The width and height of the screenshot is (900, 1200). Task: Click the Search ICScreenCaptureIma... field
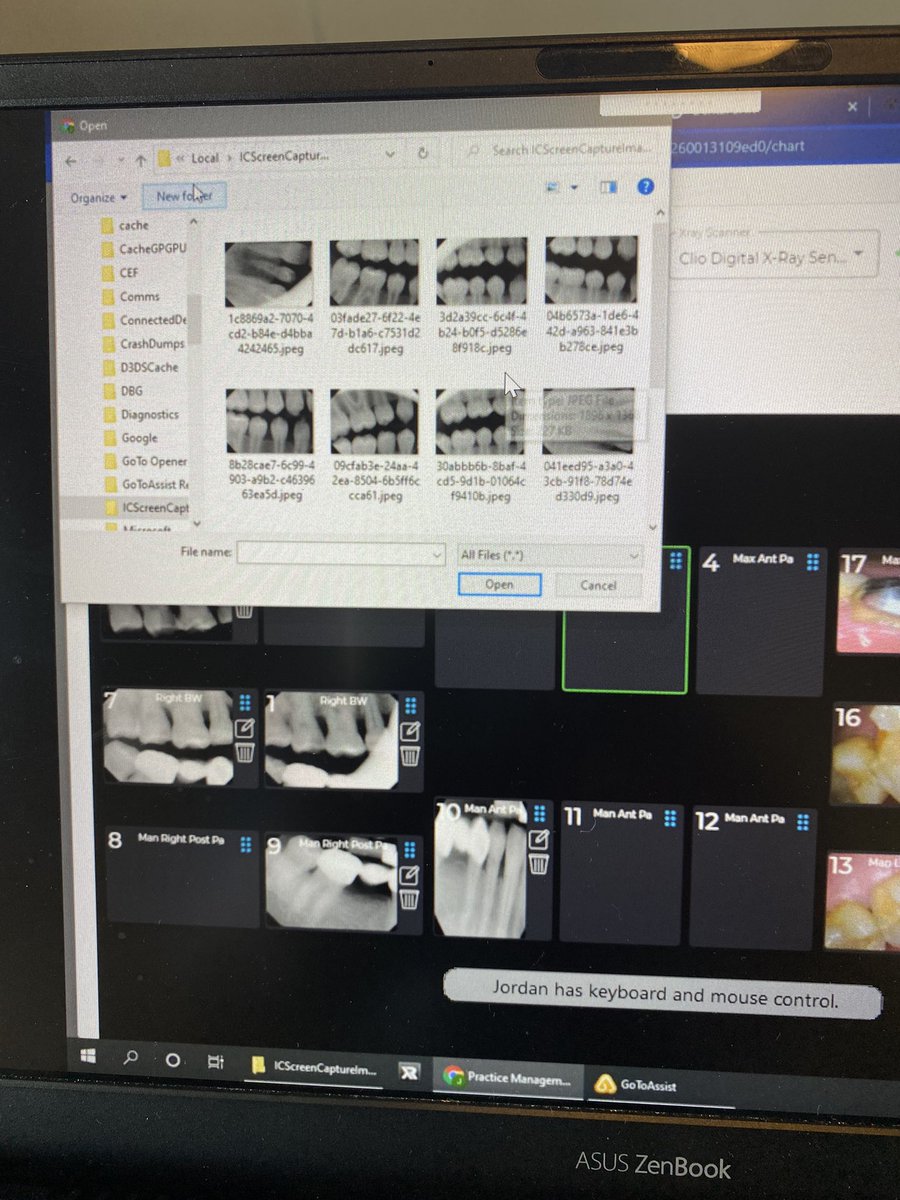560,149
